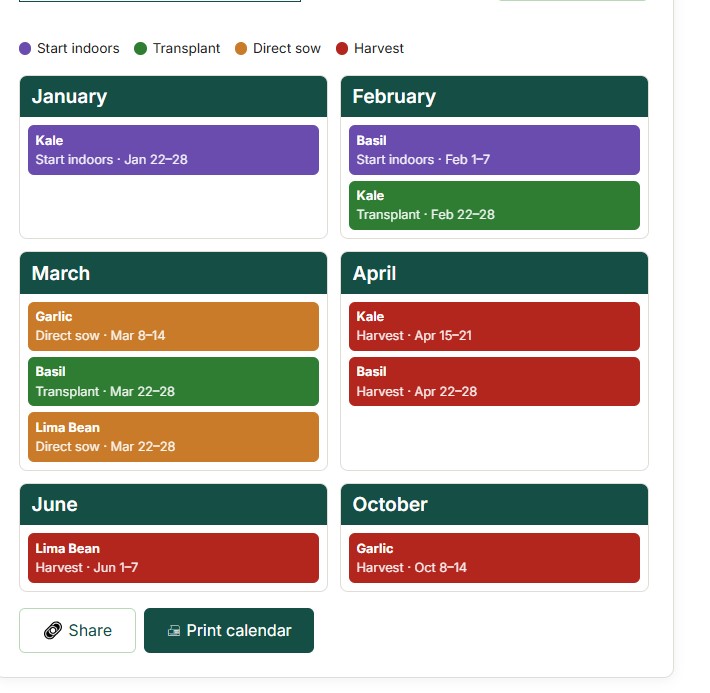
Task: Click the link icon on the Share button
Action: pyautogui.click(x=53, y=630)
